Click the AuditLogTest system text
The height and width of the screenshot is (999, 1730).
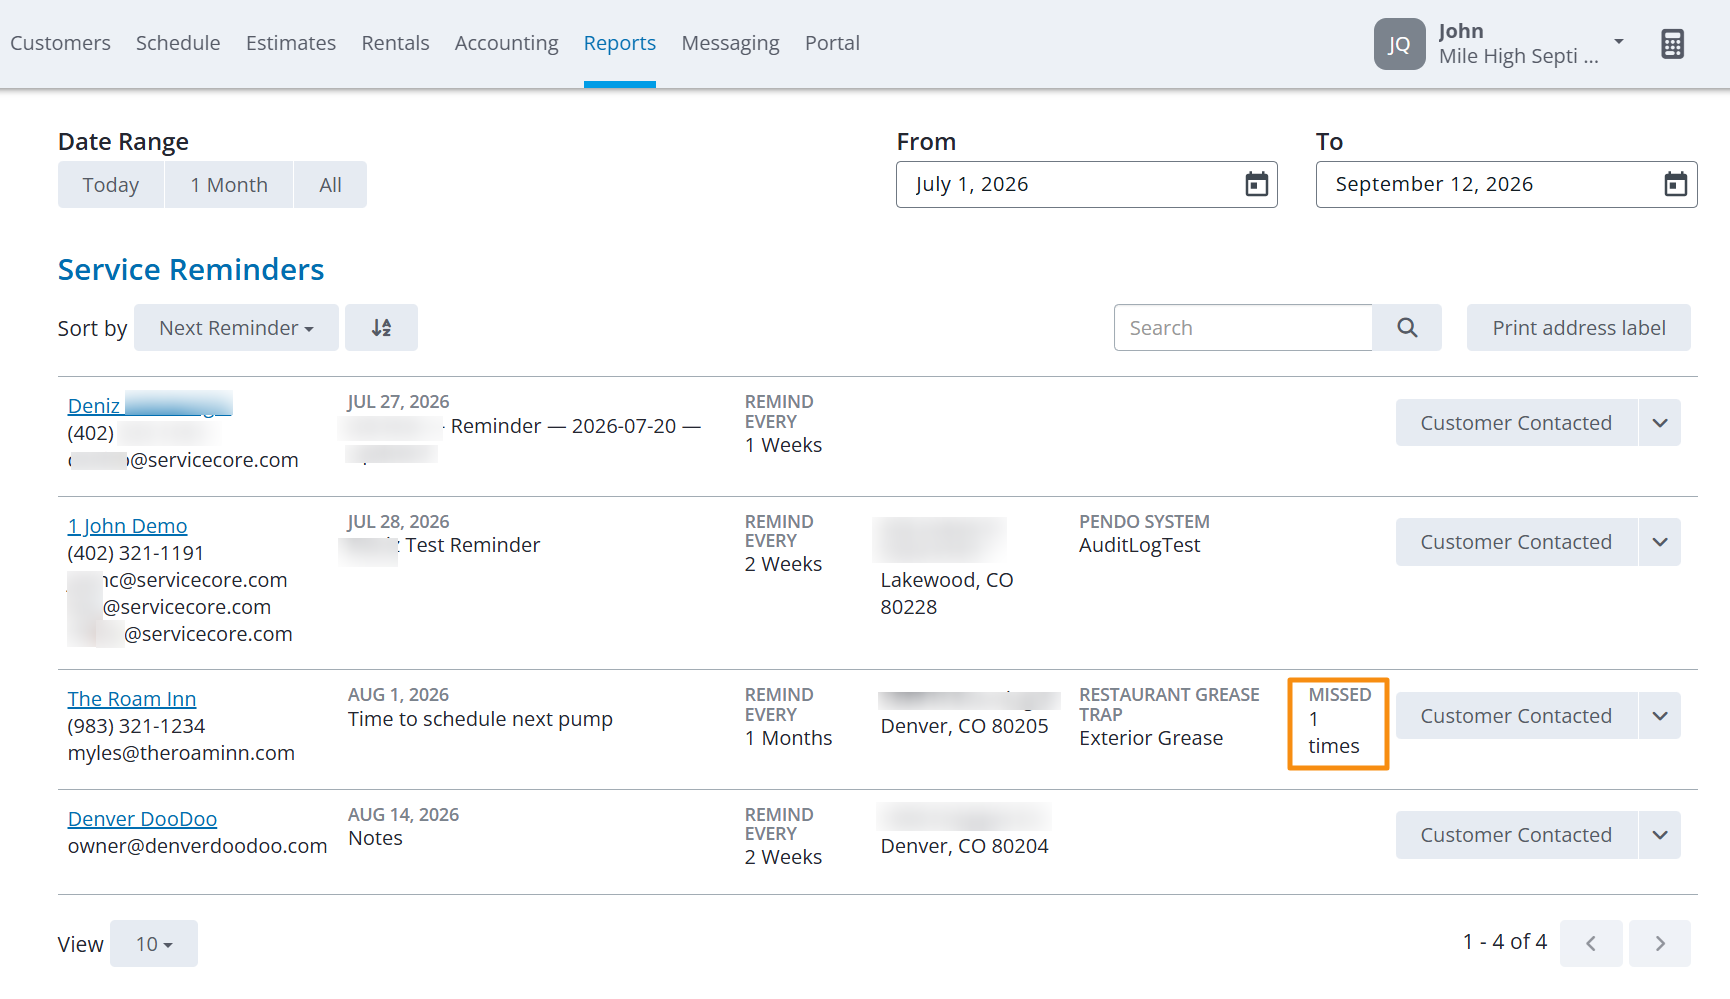click(1139, 545)
